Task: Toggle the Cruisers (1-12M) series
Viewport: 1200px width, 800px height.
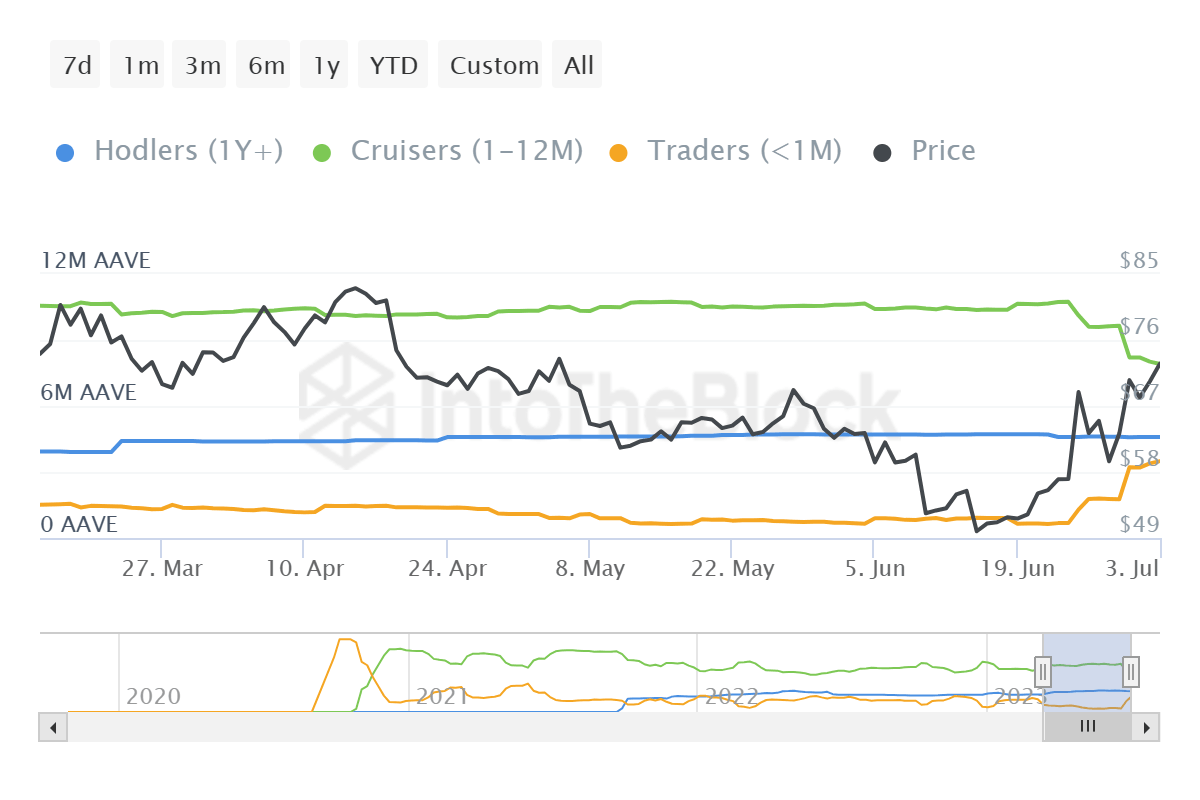Action: (466, 151)
